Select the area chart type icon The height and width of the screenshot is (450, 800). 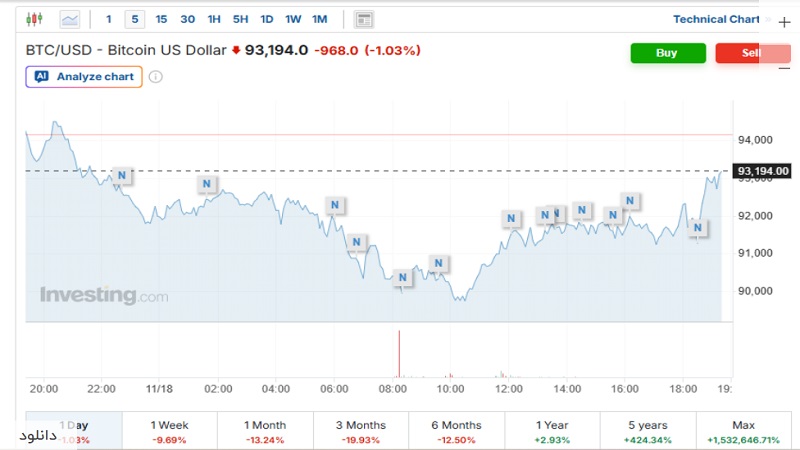coord(70,19)
